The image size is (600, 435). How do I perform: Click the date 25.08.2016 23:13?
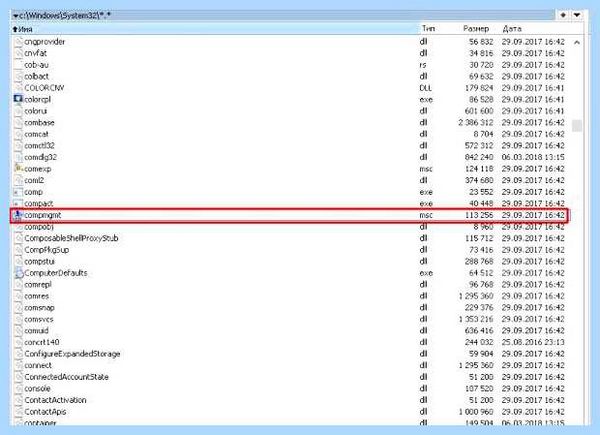[x=533, y=342]
